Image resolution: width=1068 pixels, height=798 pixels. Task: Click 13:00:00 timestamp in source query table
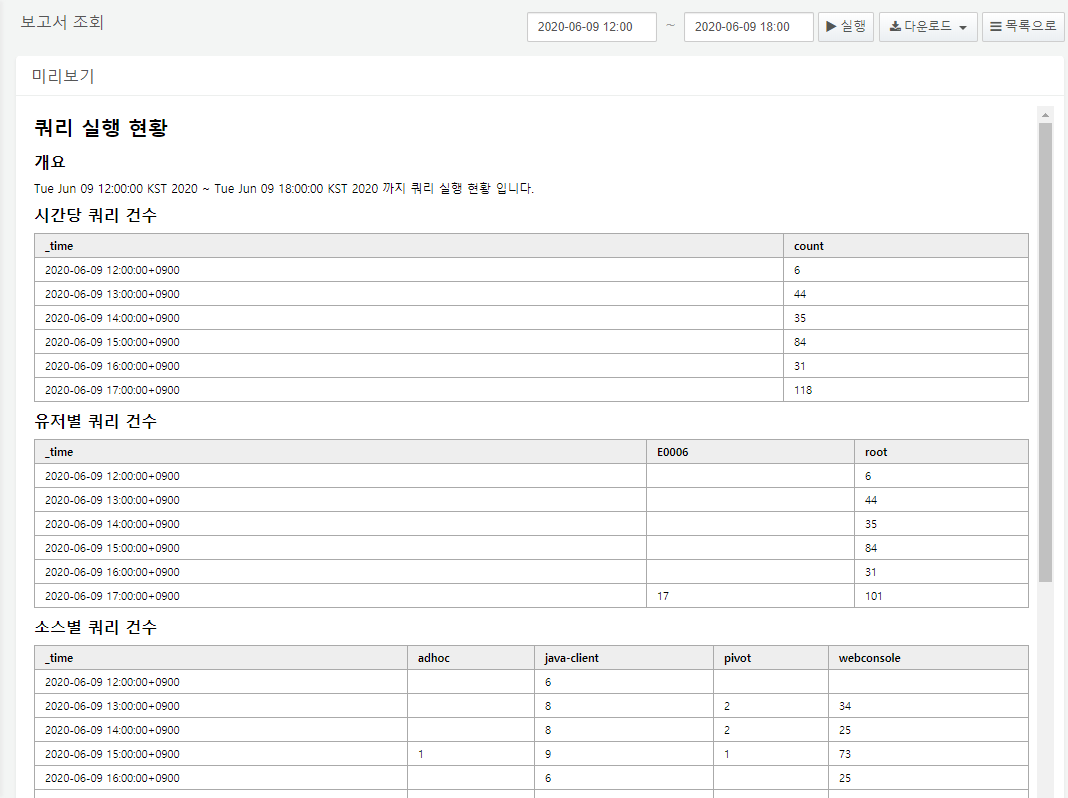click(112, 706)
